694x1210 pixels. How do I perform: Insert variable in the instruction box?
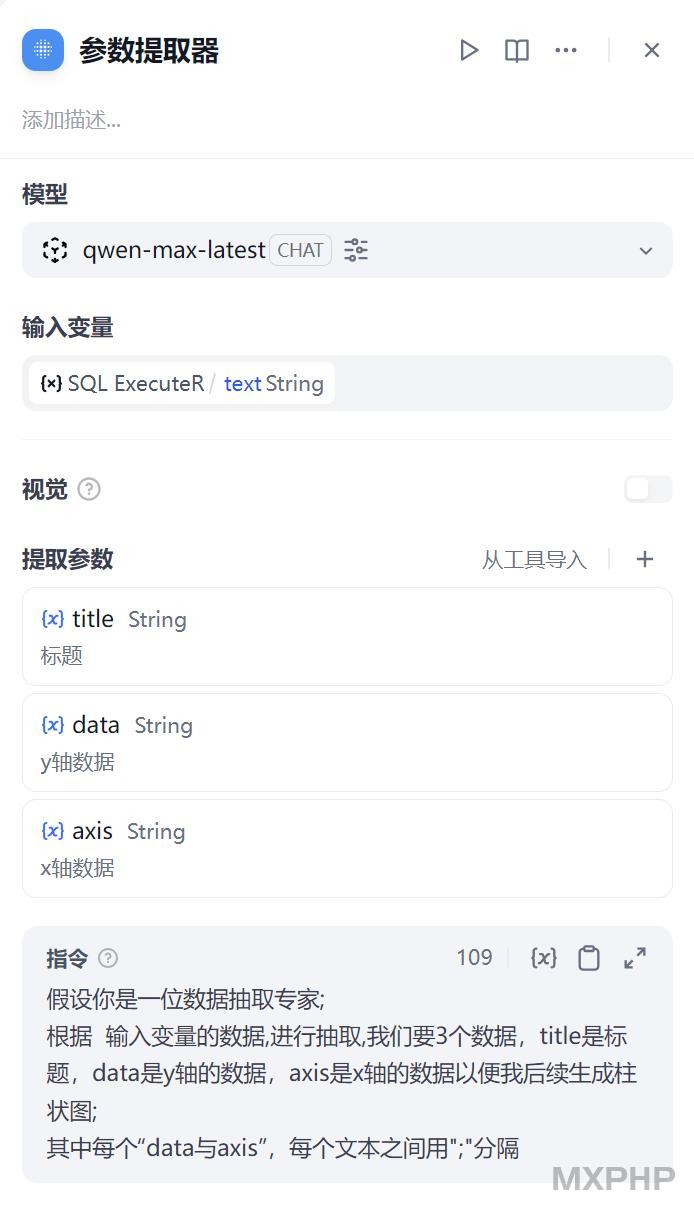click(x=544, y=958)
